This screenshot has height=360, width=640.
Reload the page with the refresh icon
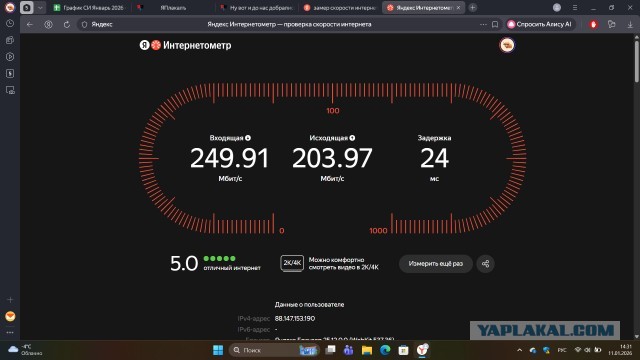[x=67, y=24]
